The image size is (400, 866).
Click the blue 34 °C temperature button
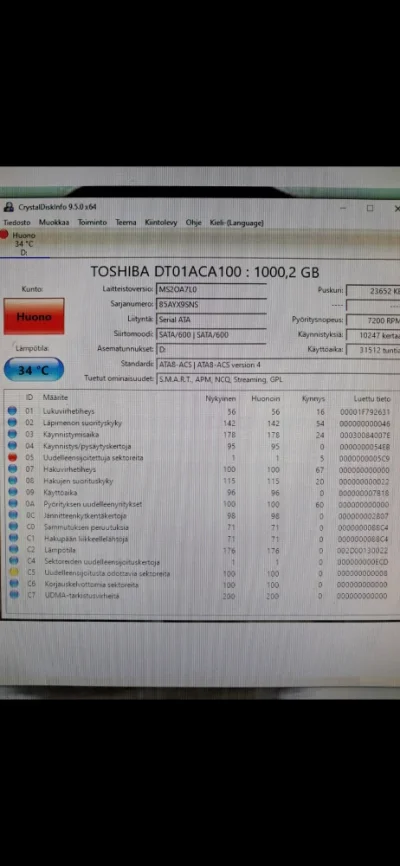[34, 370]
